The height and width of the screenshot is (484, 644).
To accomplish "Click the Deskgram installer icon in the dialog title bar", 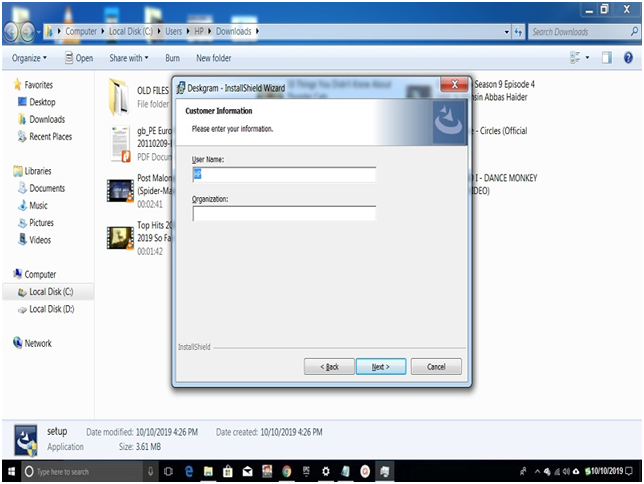I will point(181,88).
